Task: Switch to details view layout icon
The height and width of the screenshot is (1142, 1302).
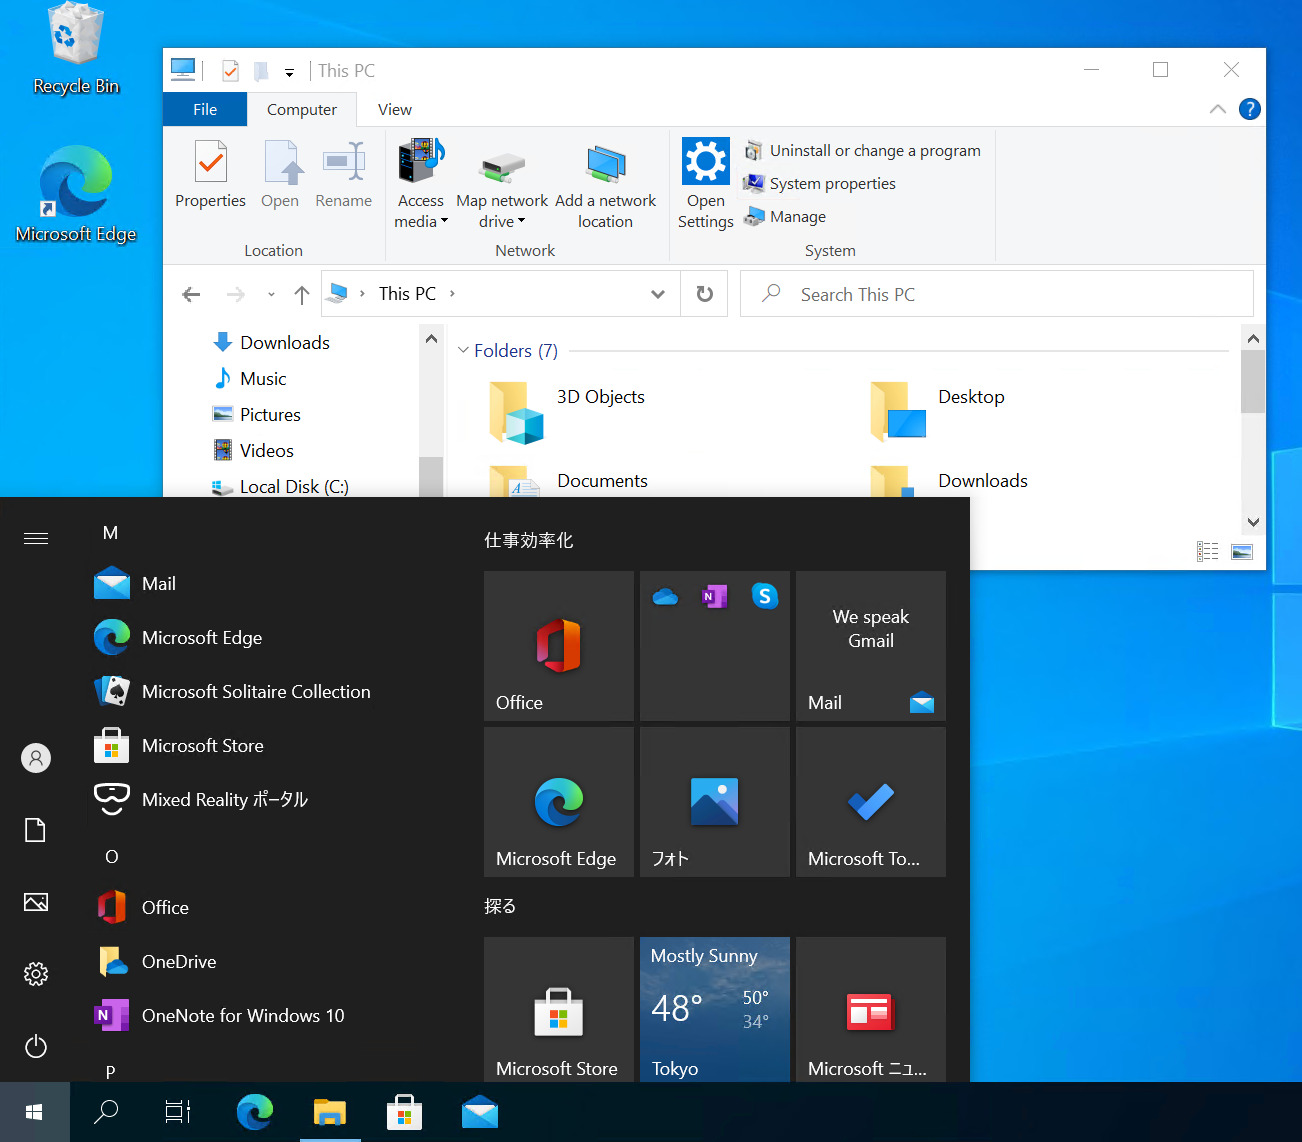Action: pos(1208,551)
